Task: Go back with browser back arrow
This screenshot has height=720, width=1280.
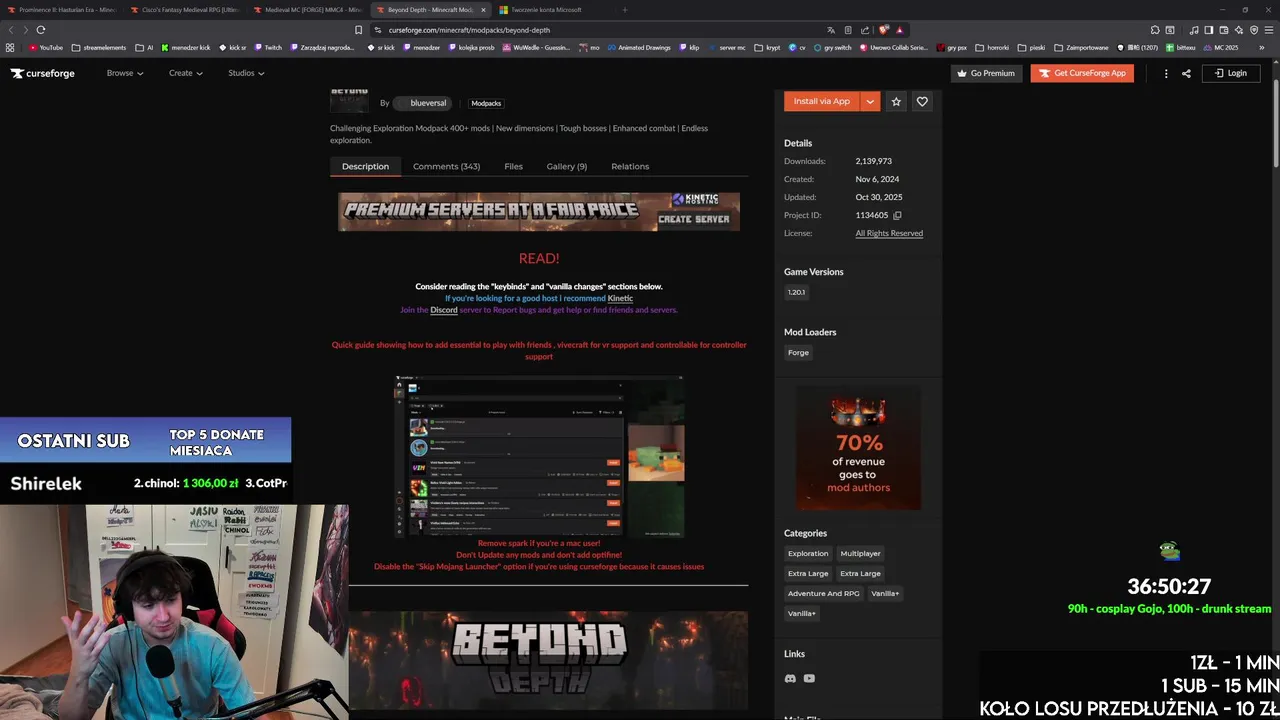Action: [x=11, y=30]
